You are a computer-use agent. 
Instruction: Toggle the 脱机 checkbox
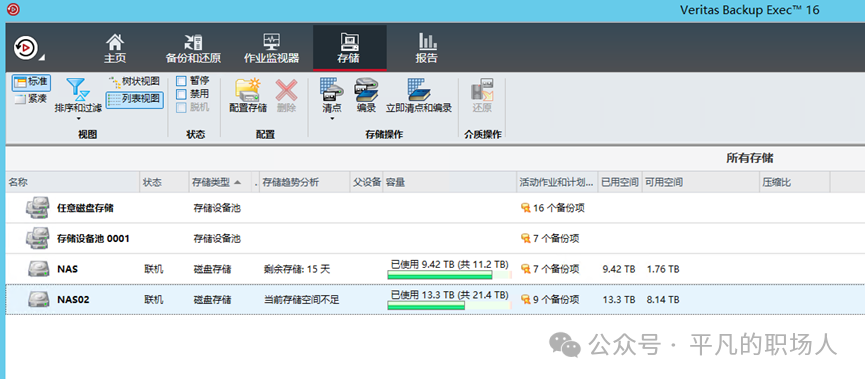click(x=181, y=108)
